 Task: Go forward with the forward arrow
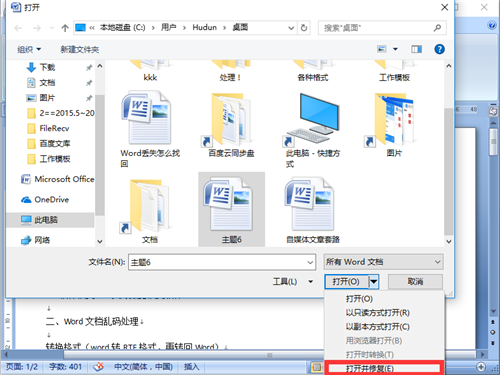[x=37, y=28]
